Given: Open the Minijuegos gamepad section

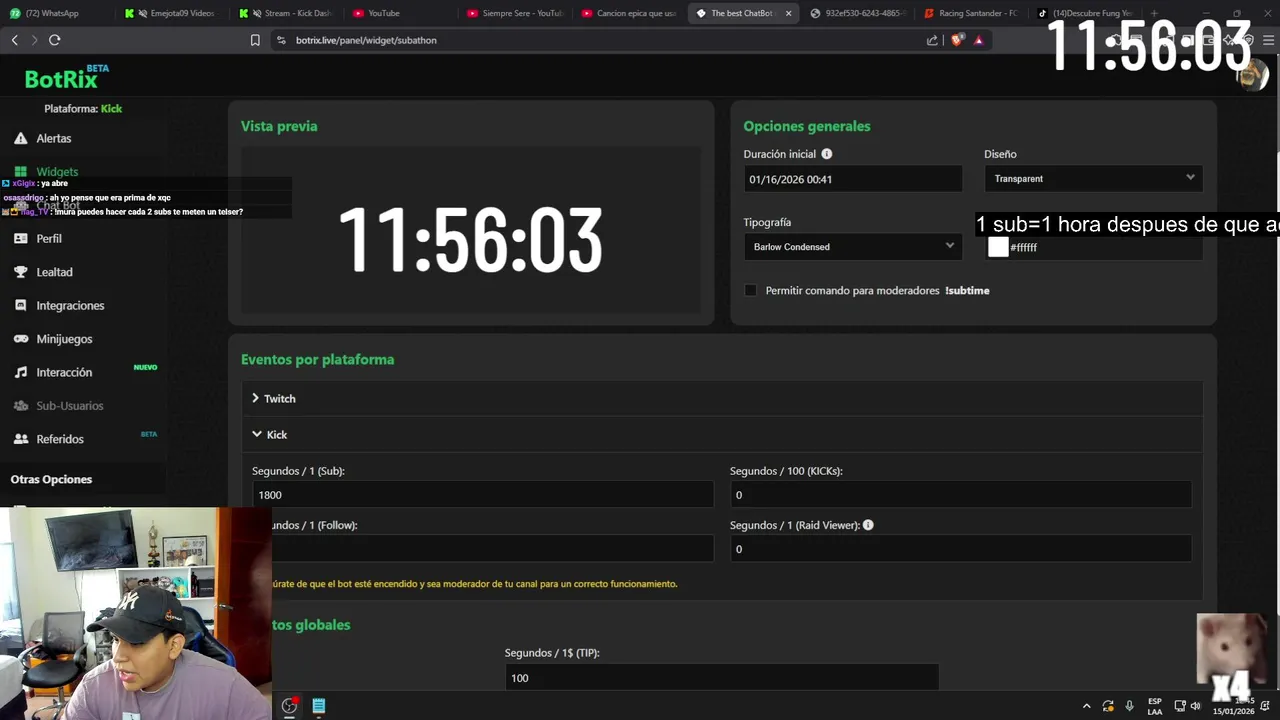Looking at the screenshot, I should tap(64, 339).
